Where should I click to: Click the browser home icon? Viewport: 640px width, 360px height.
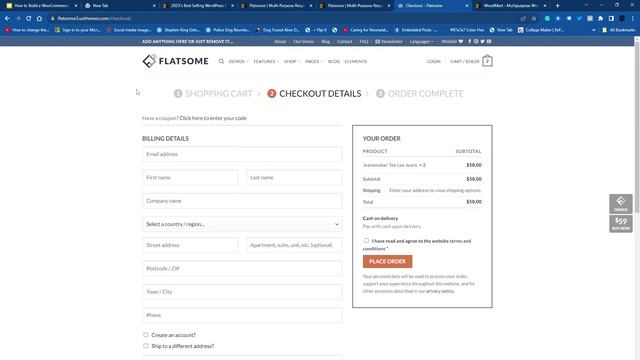point(39,18)
